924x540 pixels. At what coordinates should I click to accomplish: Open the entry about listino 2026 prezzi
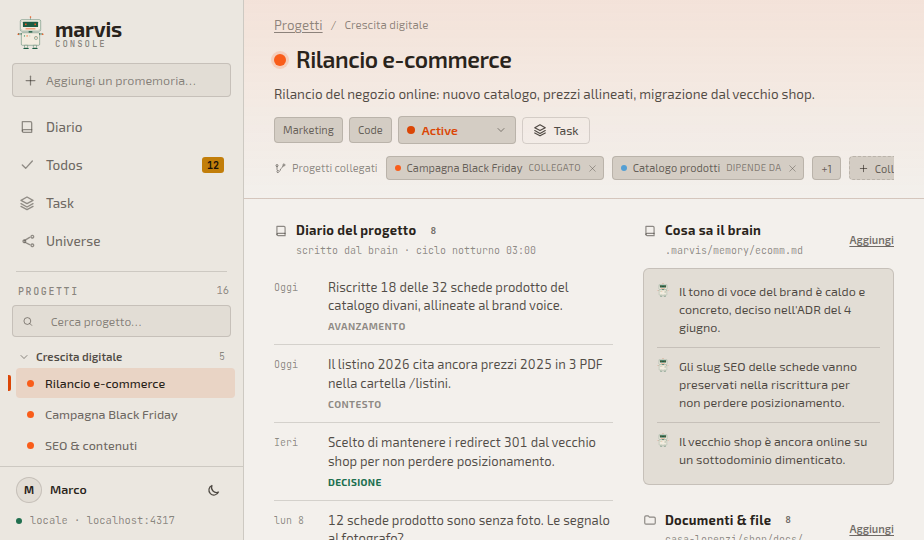tap(466, 374)
